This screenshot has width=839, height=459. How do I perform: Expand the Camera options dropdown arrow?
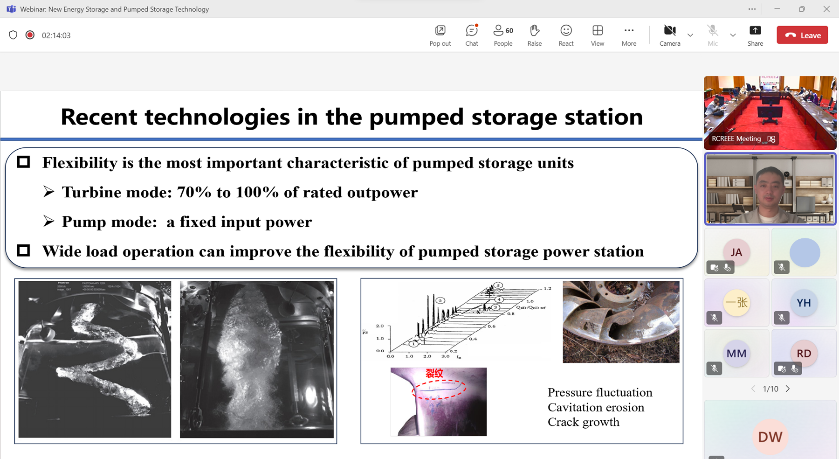690,34
